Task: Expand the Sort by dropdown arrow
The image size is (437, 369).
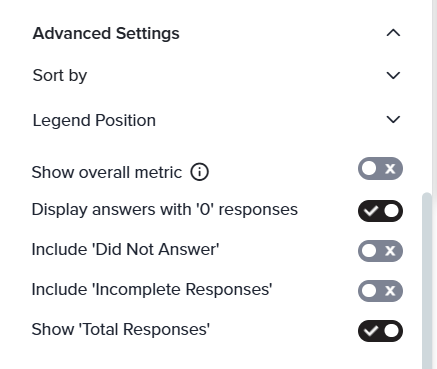Action: [x=393, y=75]
